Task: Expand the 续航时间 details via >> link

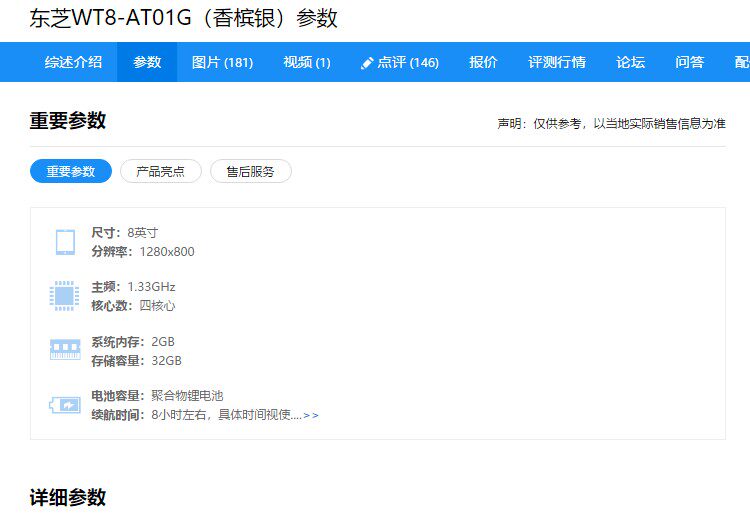Action: 311,415
